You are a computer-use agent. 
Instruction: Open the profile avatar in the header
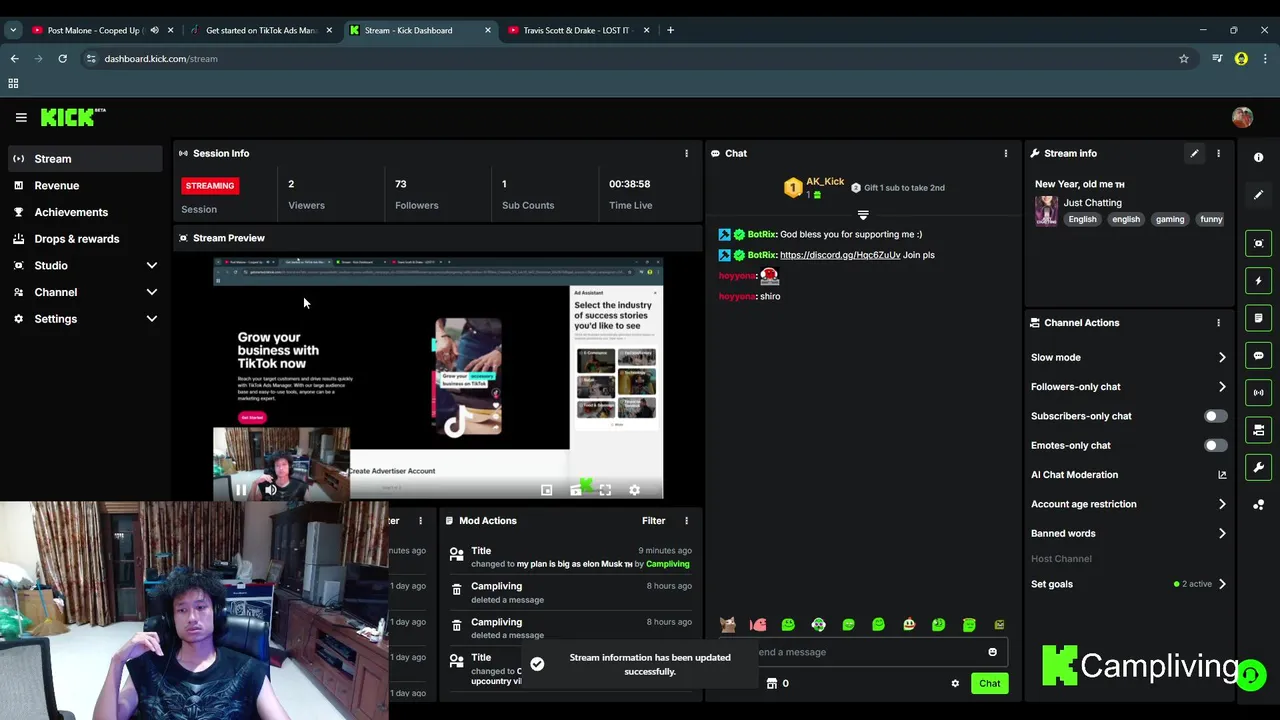1242,117
